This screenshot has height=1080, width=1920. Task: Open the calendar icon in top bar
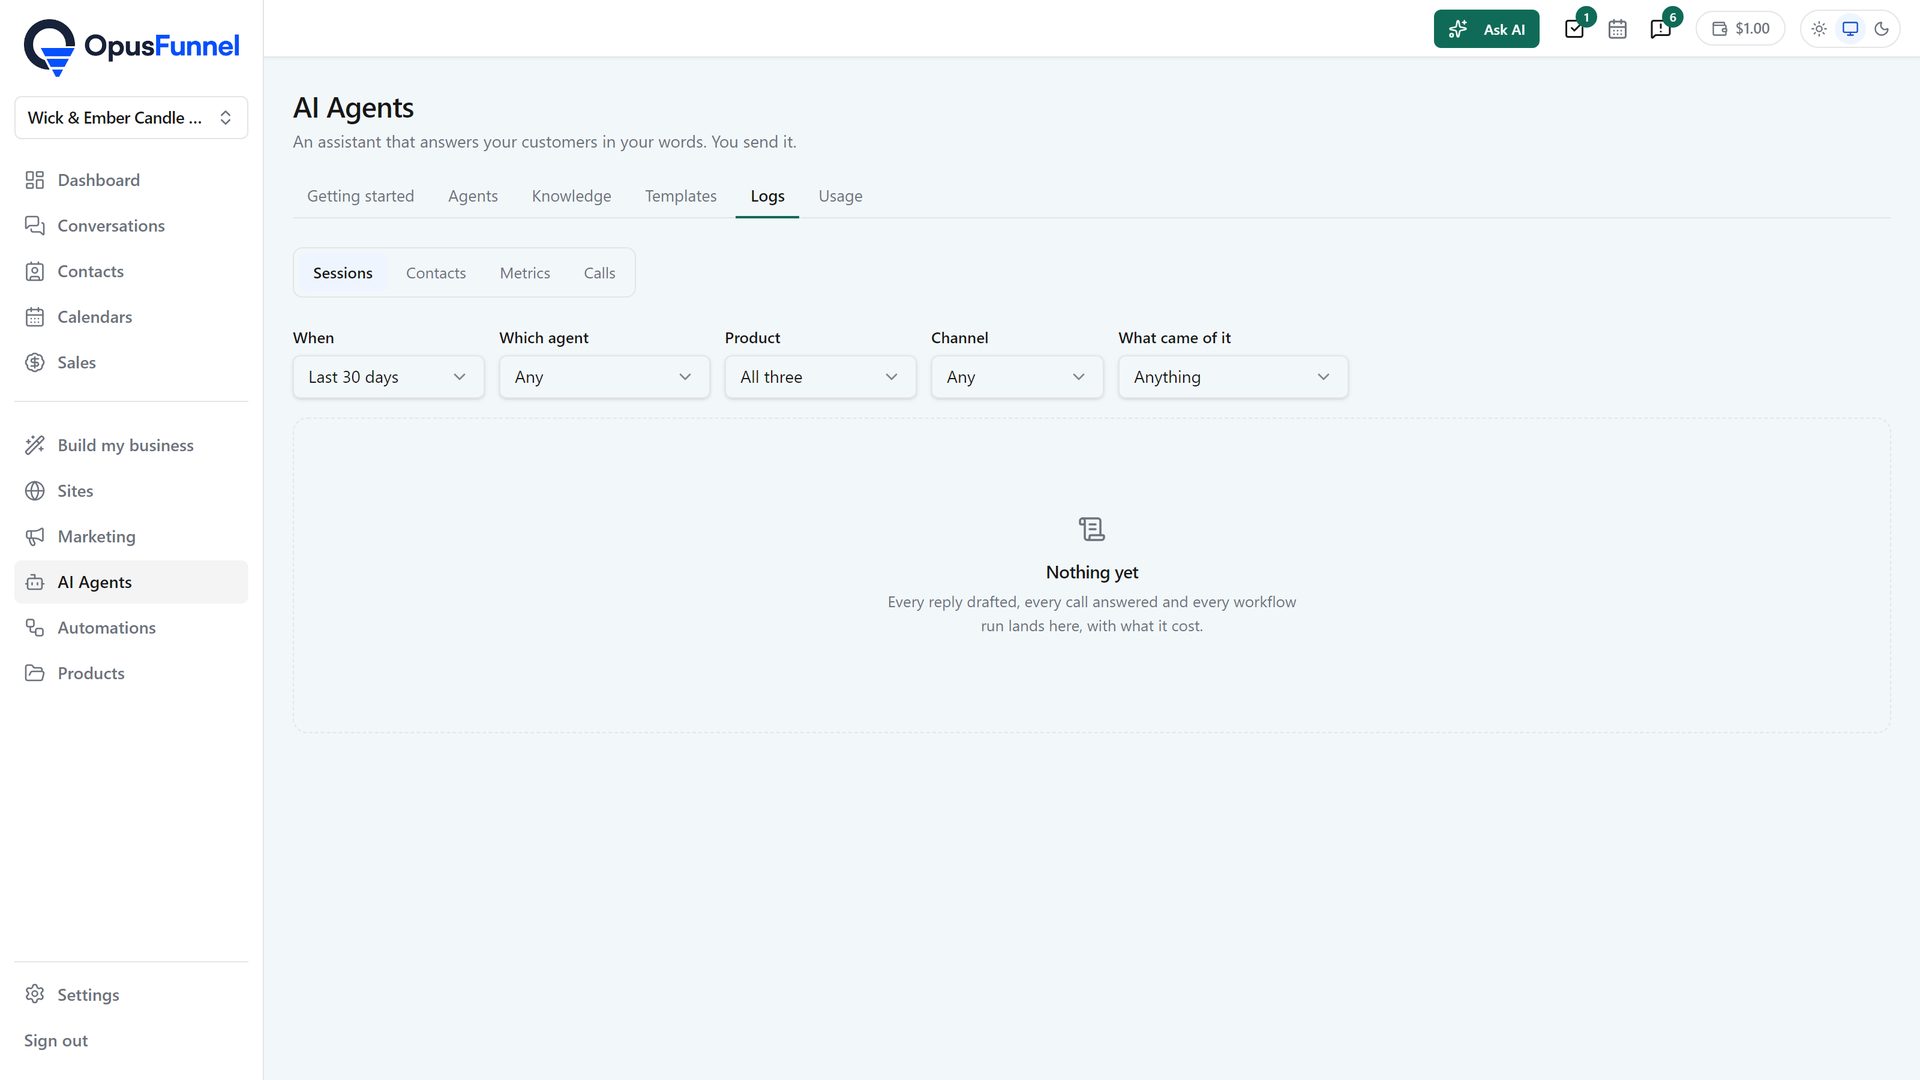pos(1617,29)
